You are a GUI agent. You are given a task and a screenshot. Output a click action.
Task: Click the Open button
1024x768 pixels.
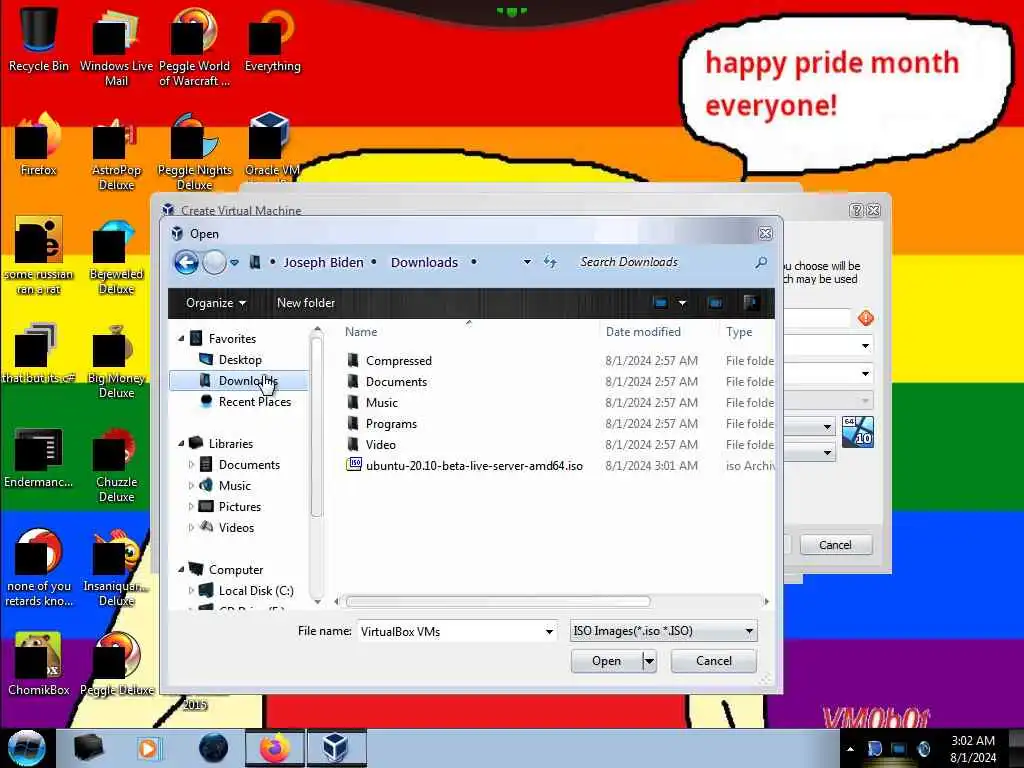tap(607, 661)
